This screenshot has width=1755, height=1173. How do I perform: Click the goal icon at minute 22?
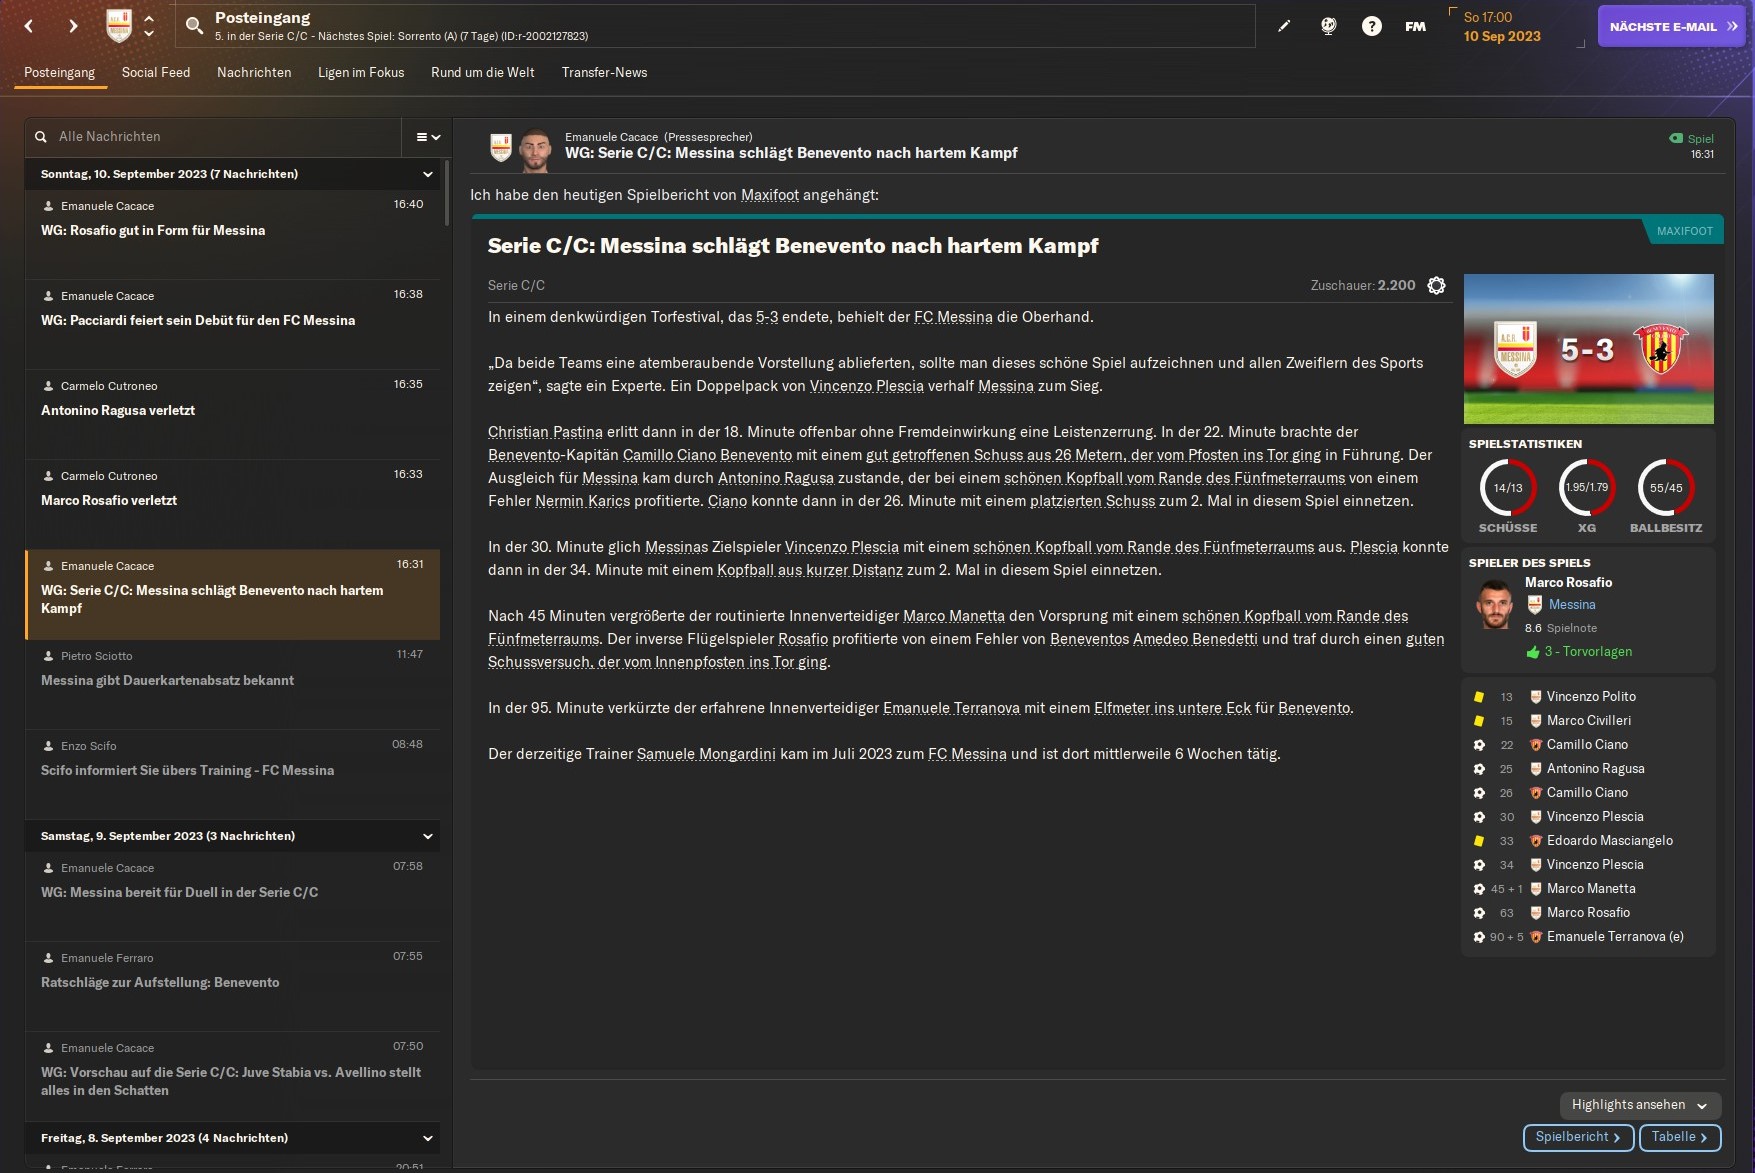pos(1479,745)
